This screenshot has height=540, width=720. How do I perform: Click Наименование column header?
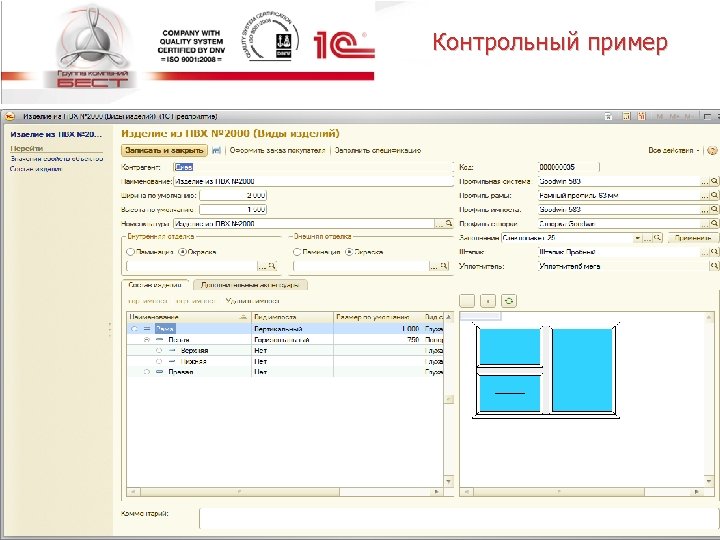(x=189, y=317)
